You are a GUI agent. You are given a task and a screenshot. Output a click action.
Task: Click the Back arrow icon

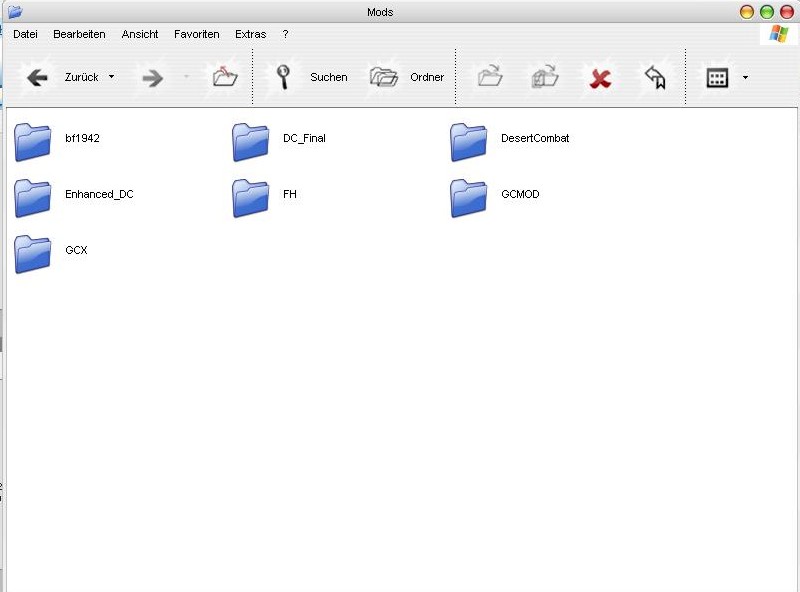click(37, 78)
